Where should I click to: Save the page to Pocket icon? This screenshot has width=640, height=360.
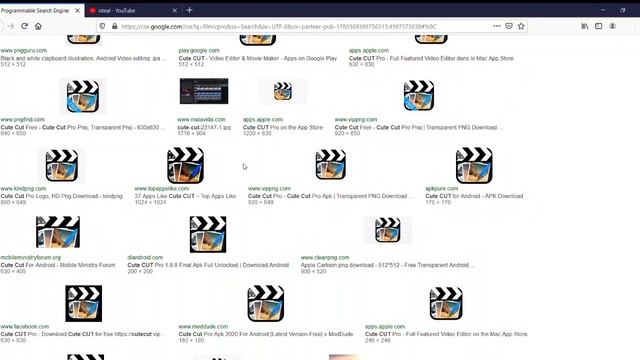[x=509, y=26]
